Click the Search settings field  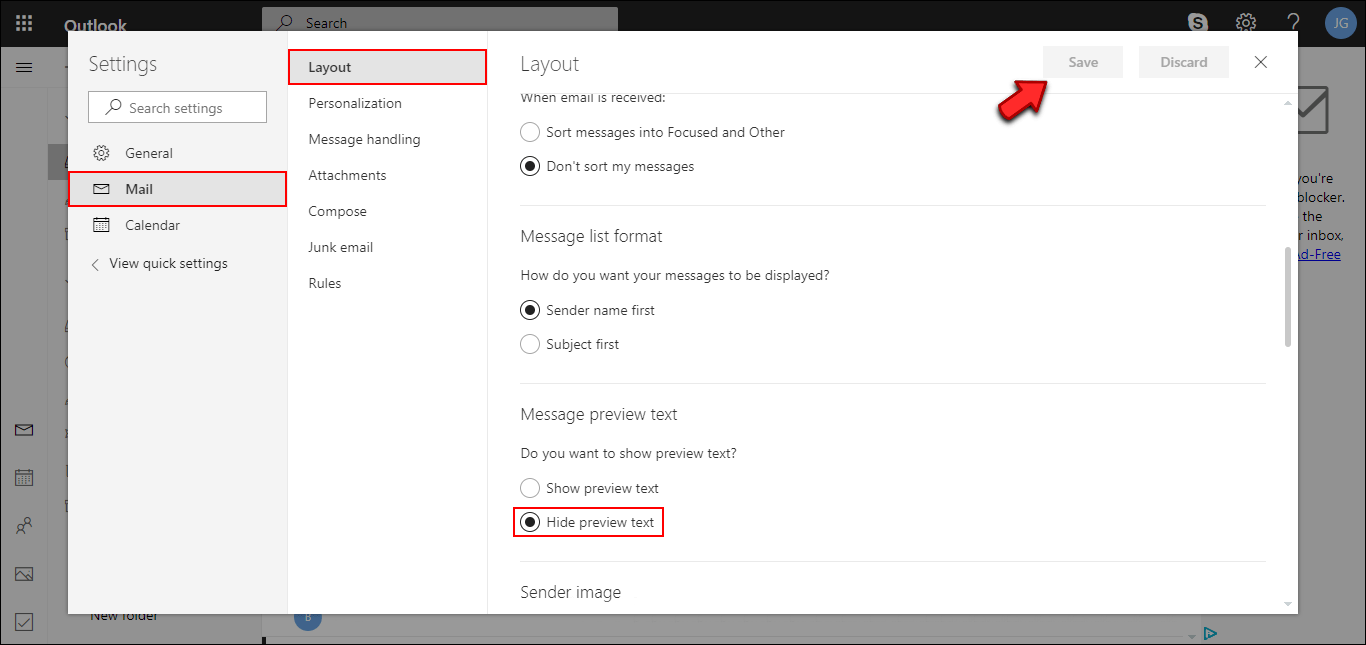177,108
